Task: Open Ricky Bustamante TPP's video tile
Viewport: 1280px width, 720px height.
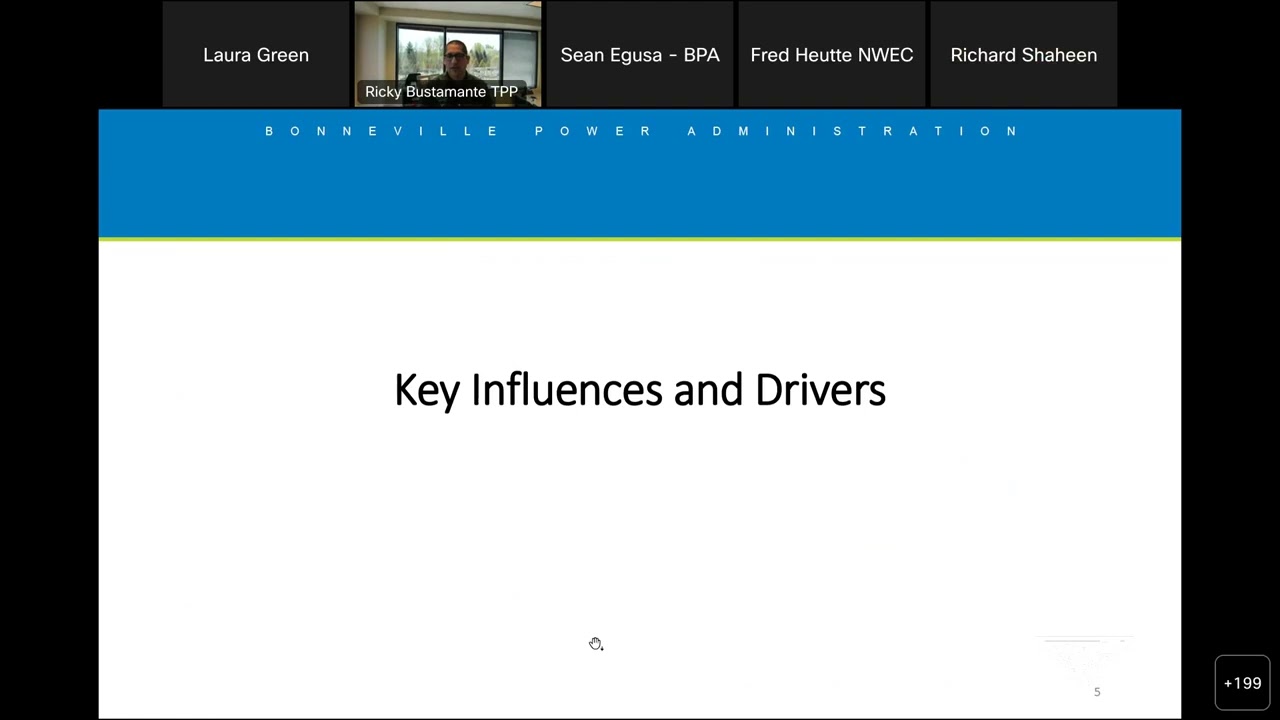Action: [x=448, y=54]
